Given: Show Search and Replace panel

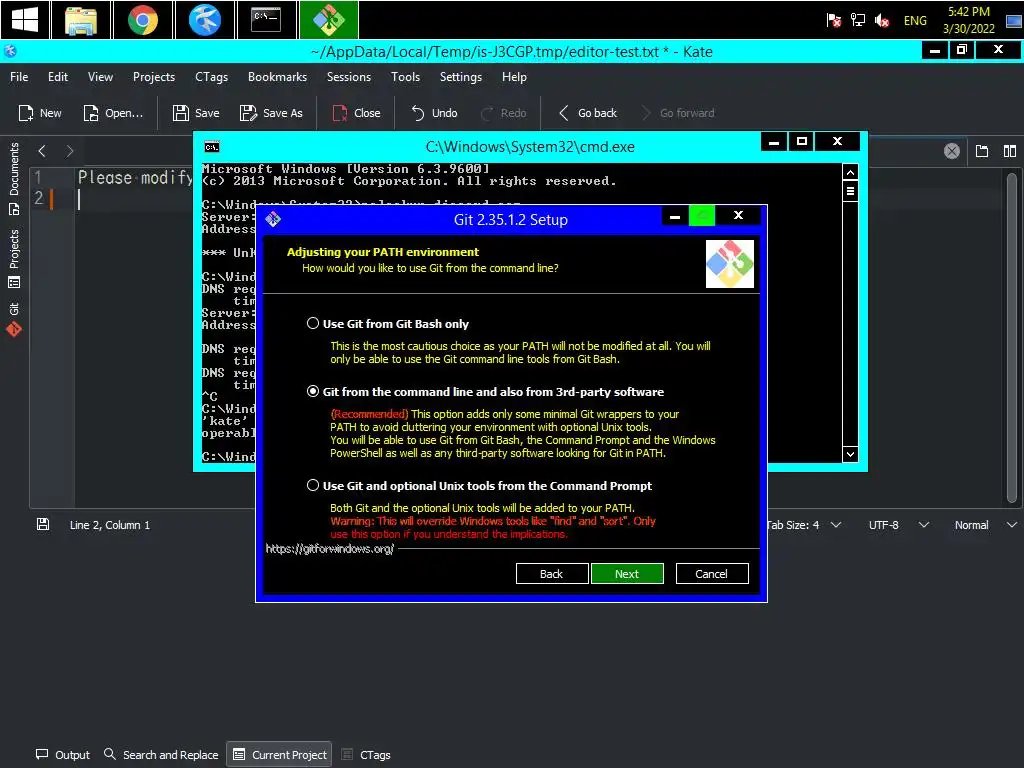Looking at the screenshot, I should click(x=161, y=754).
